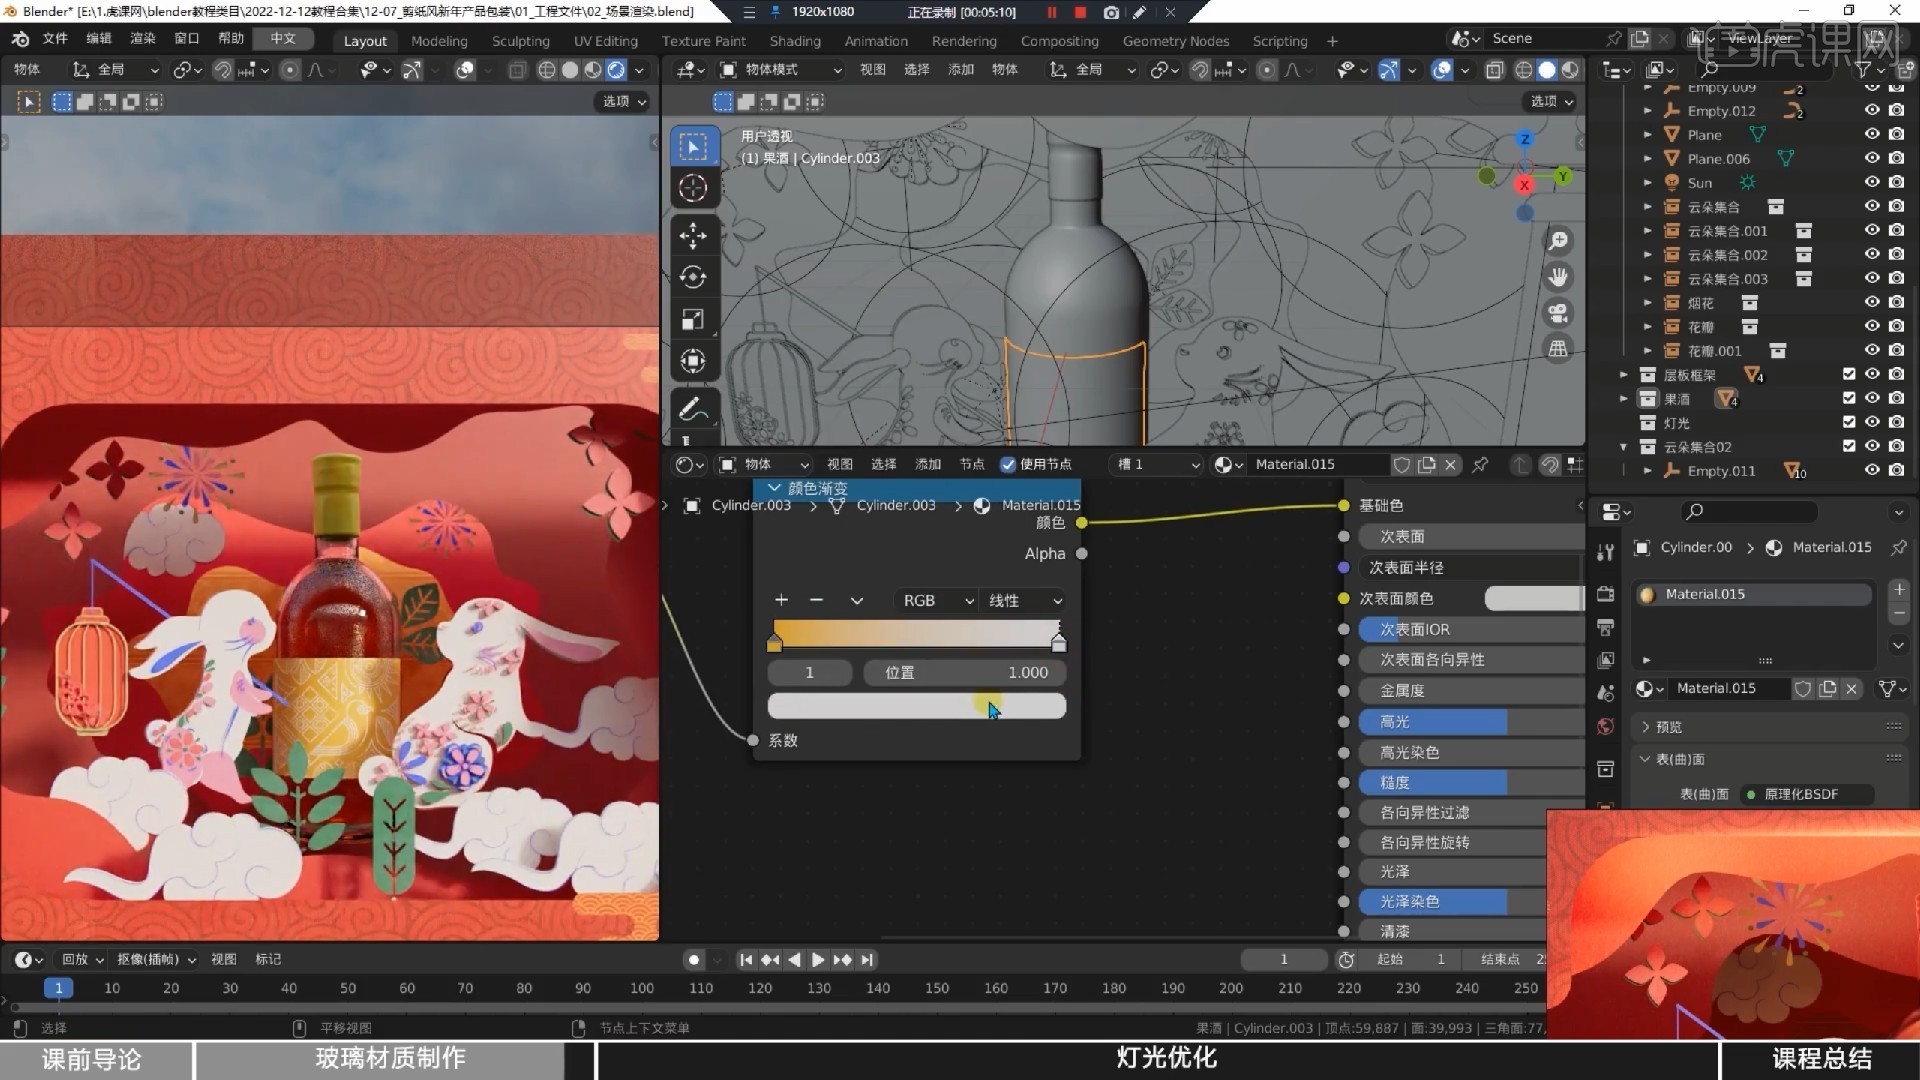Toggle auto keying record button
Screen dimensions: 1920x1080
693,960
